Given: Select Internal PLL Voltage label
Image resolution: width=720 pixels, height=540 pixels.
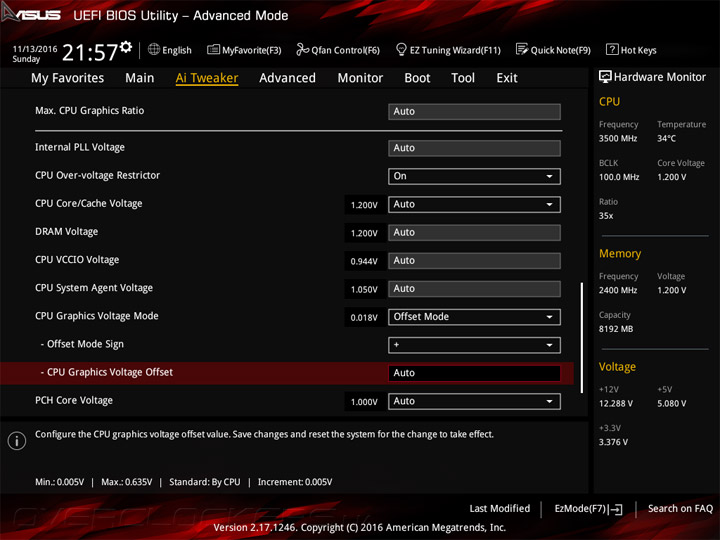Looking at the screenshot, I should (x=80, y=147).
